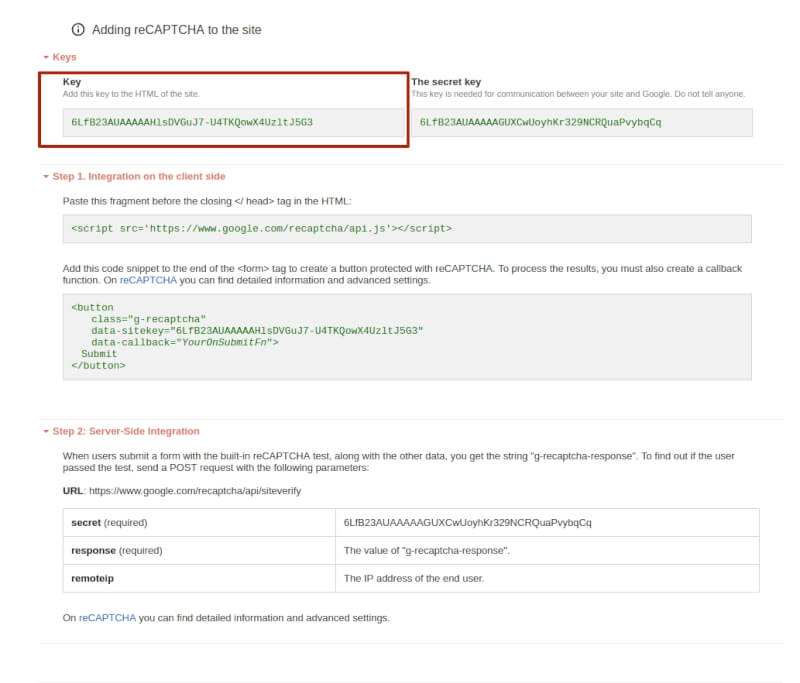Image resolution: width=800 pixels, height=683 pixels.
Task: Collapse Step 1 Integration on client side
Action: [135, 176]
